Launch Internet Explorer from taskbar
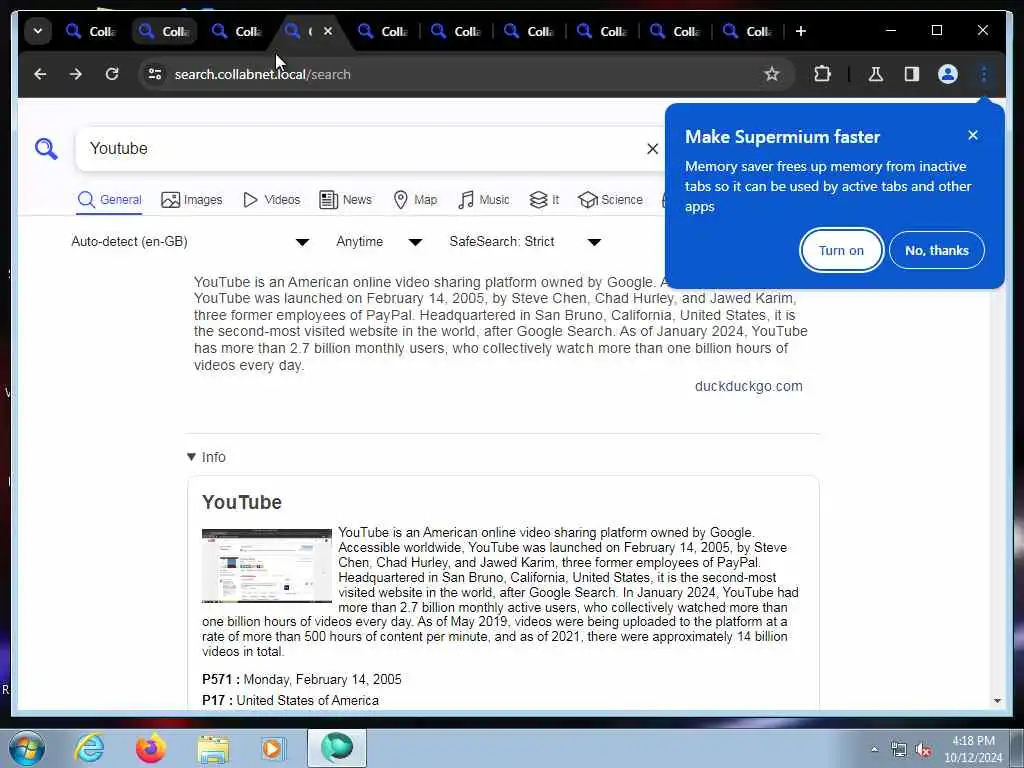 point(89,748)
